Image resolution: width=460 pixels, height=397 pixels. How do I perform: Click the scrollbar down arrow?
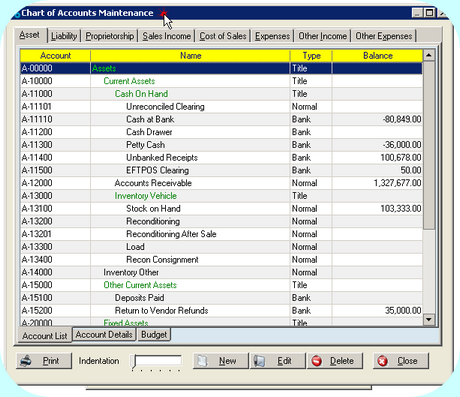[429, 319]
